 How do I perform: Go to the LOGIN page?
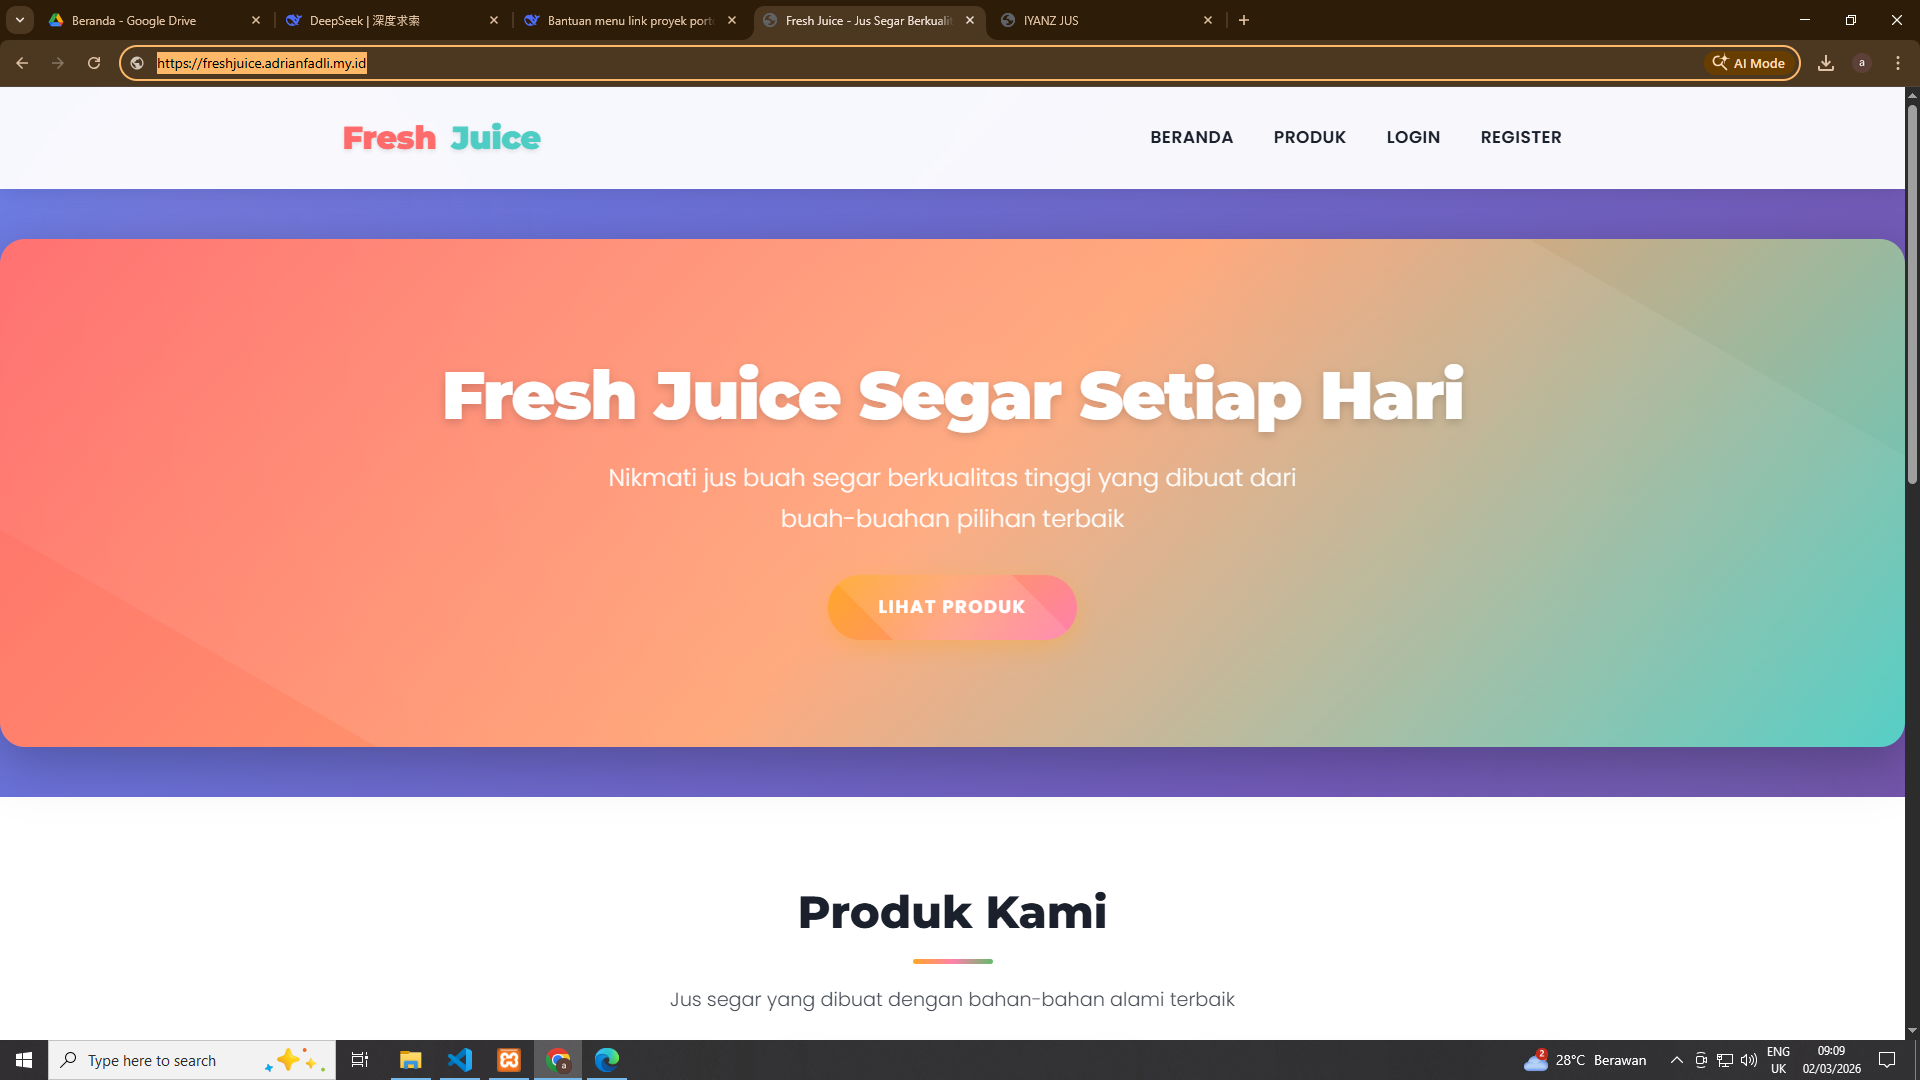pyautogui.click(x=1413, y=137)
